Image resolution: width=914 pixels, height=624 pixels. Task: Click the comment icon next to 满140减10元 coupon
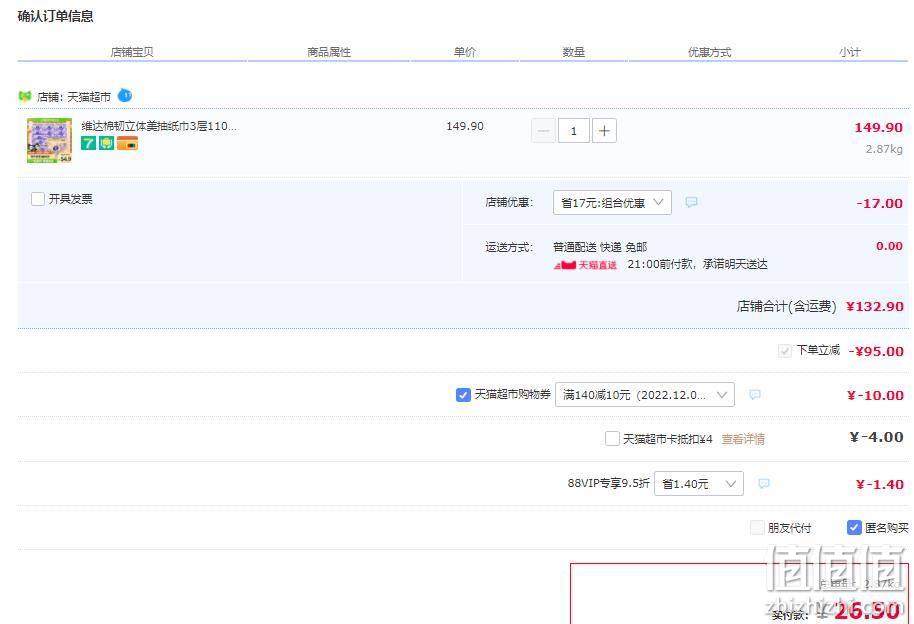[x=755, y=395]
